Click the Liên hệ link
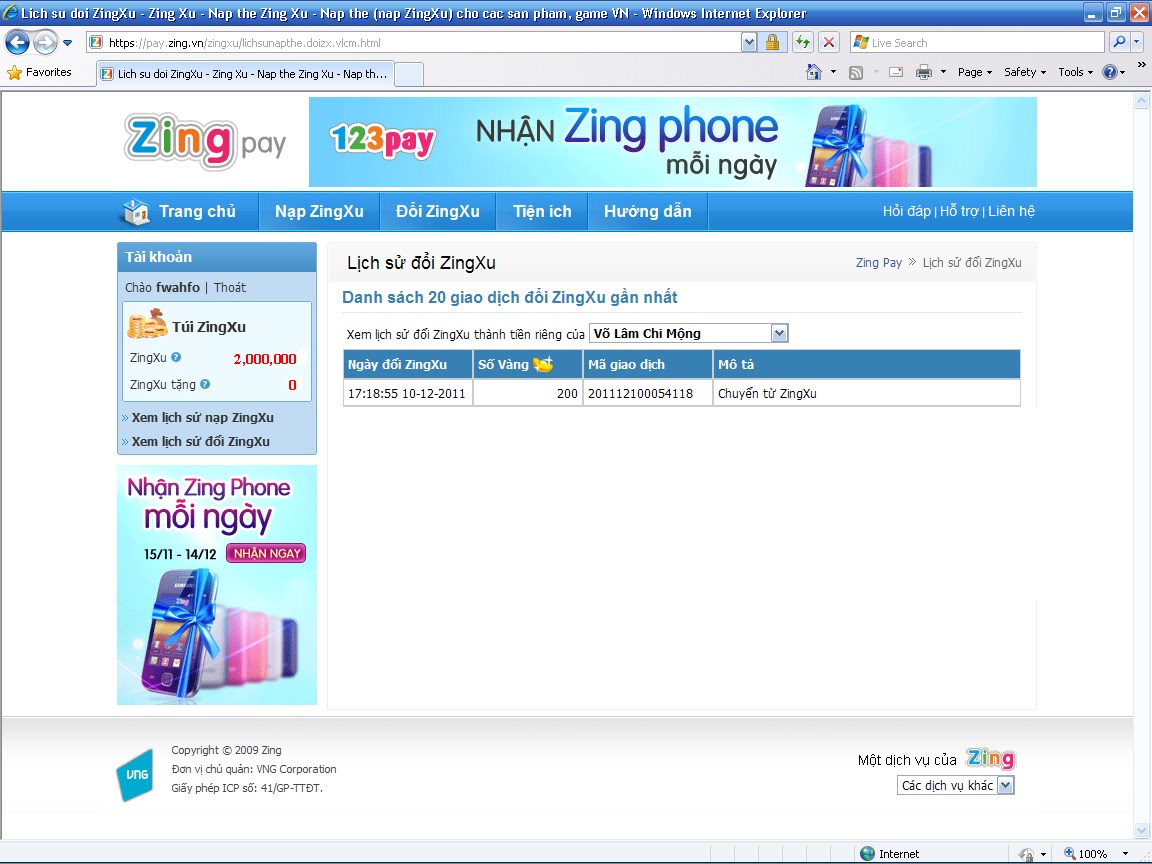Screen dimensions: 1152x864 1011,212
